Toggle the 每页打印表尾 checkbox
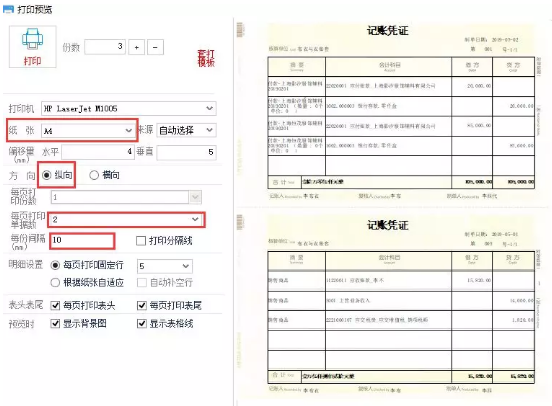This screenshot has height=406, width=552. pos(142,305)
